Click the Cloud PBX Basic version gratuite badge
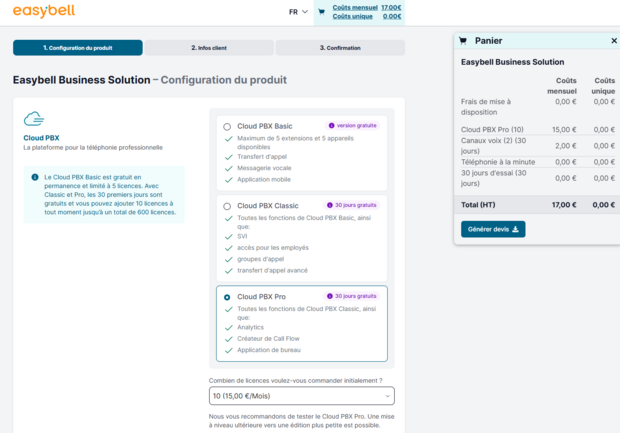Viewport: 620px width, 433px height. tap(353, 126)
